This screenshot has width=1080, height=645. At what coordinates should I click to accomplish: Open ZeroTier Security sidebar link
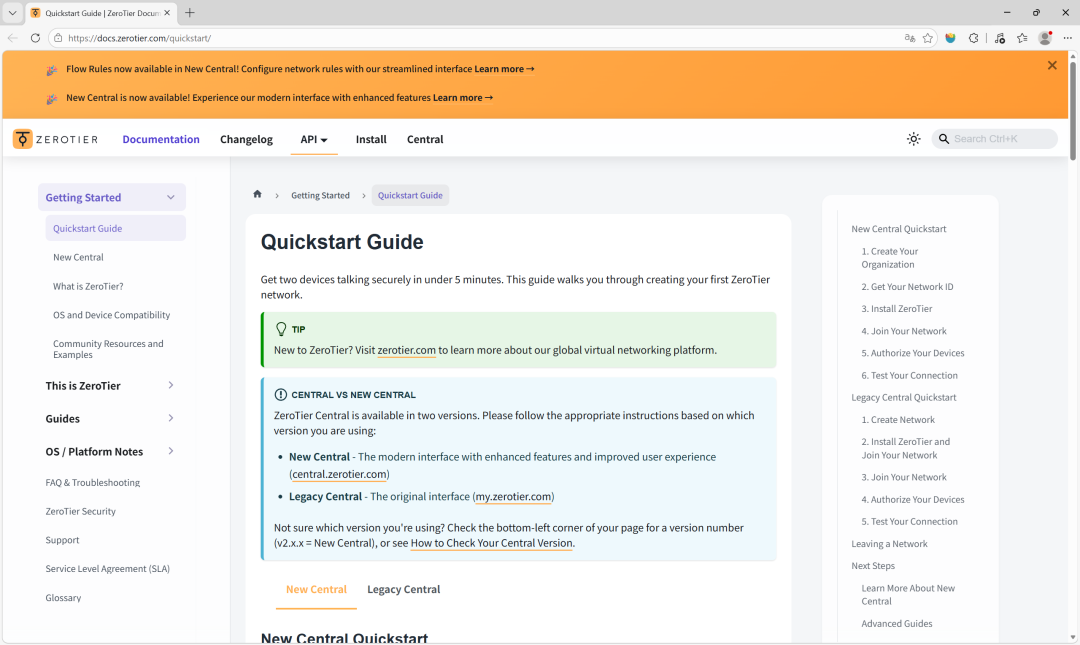(x=81, y=511)
